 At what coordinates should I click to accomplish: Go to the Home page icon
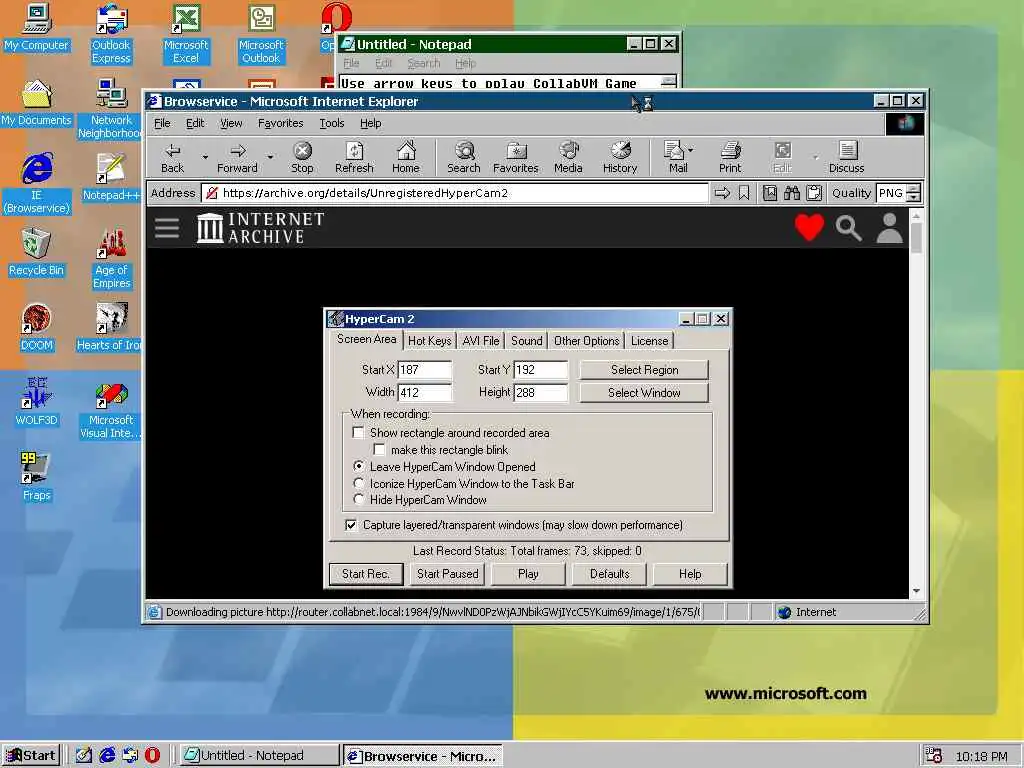click(x=406, y=158)
